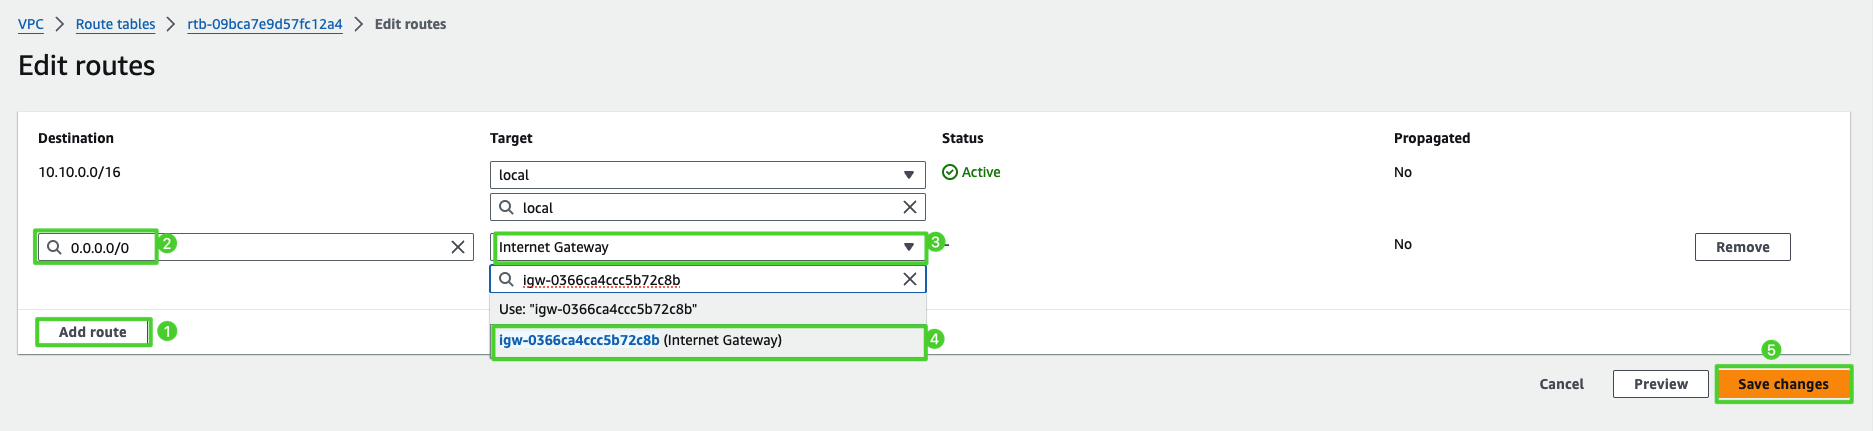The image size is (1873, 431).
Task: Click the magnifier icon in destination field
Action: (x=55, y=247)
